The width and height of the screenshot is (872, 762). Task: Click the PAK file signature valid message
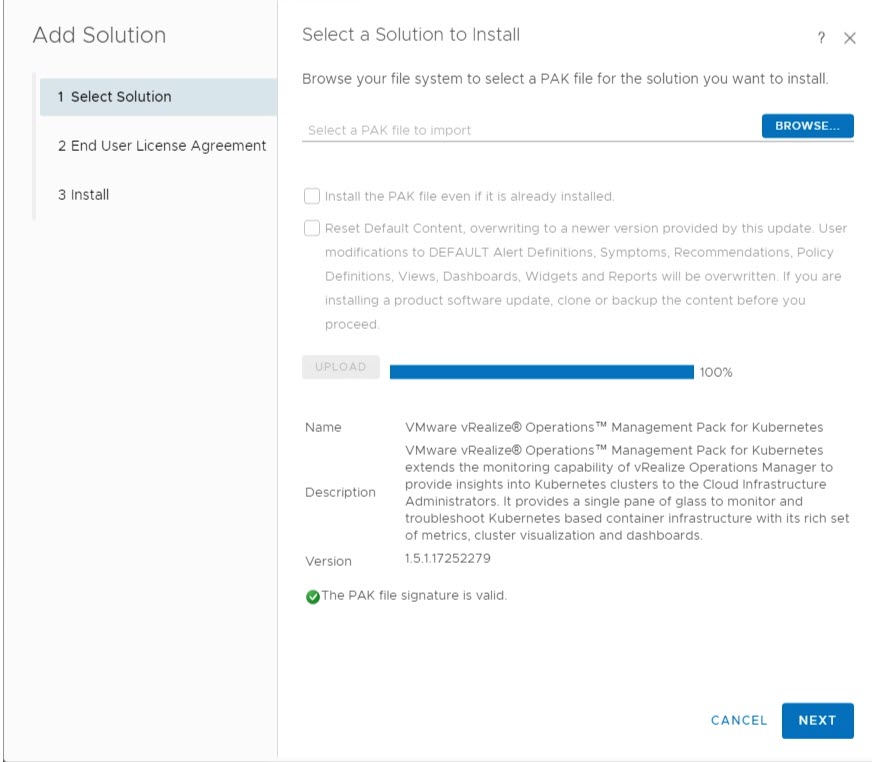coord(414,595)
